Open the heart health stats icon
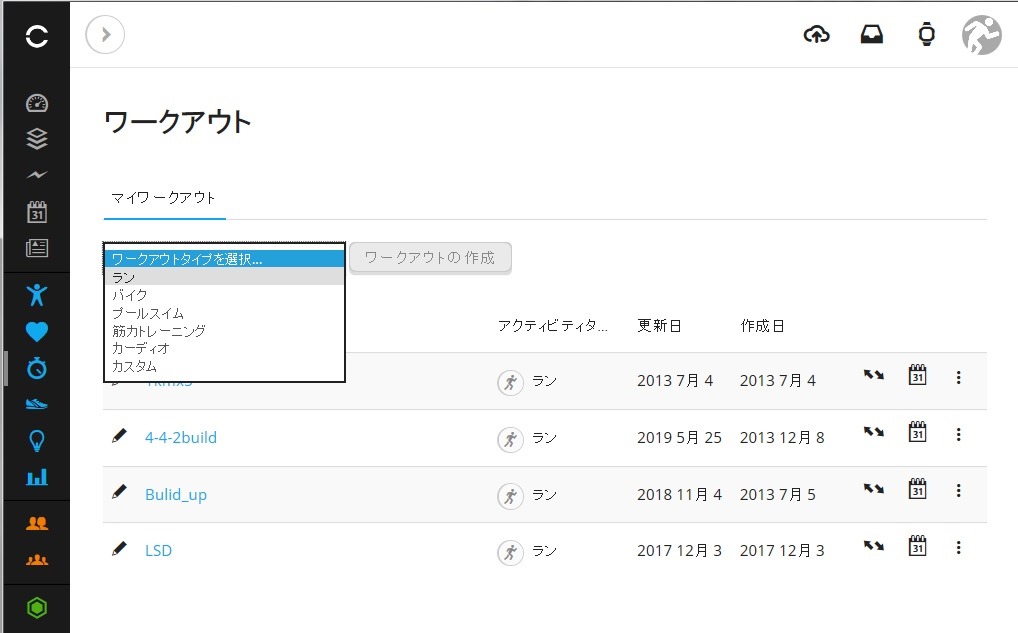 tap(37, 332)
